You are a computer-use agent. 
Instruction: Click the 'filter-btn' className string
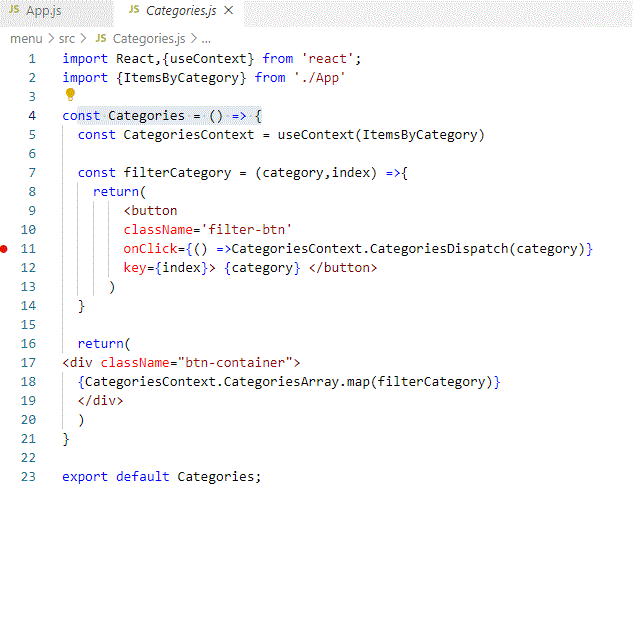[x=246, y=230]
